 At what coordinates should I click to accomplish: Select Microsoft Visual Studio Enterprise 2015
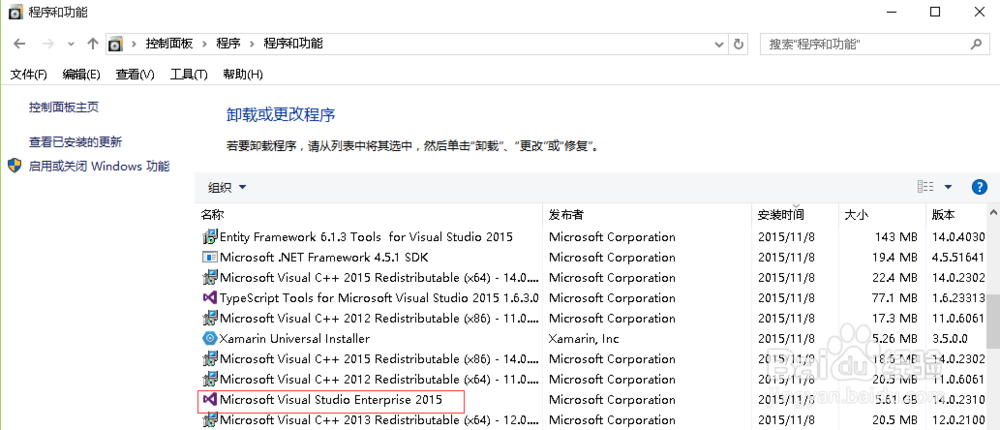coord(331,400)
